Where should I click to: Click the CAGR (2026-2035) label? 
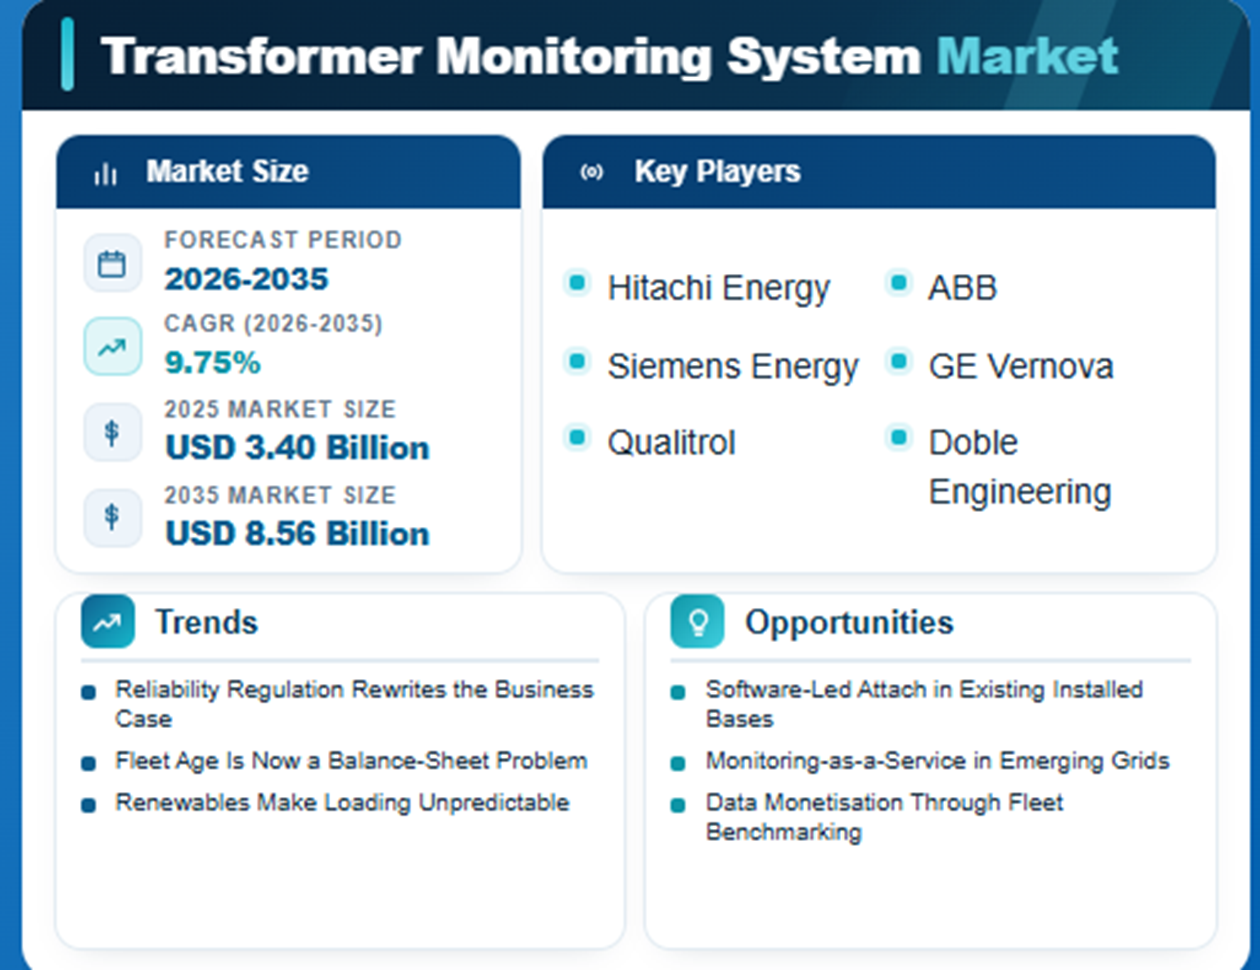(274, 324)
